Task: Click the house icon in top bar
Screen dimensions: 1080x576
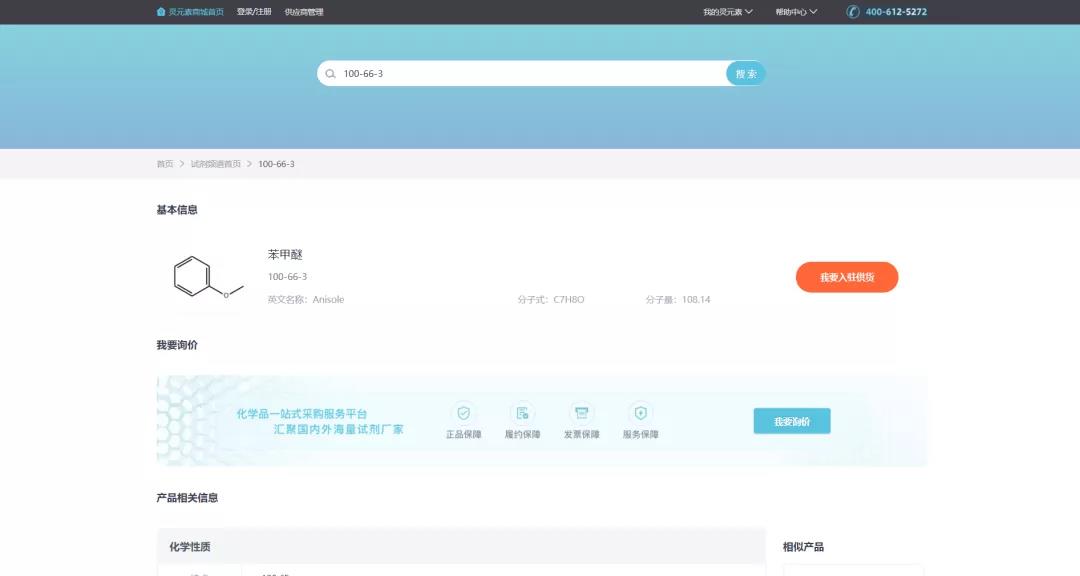Action: coord(161,12)
